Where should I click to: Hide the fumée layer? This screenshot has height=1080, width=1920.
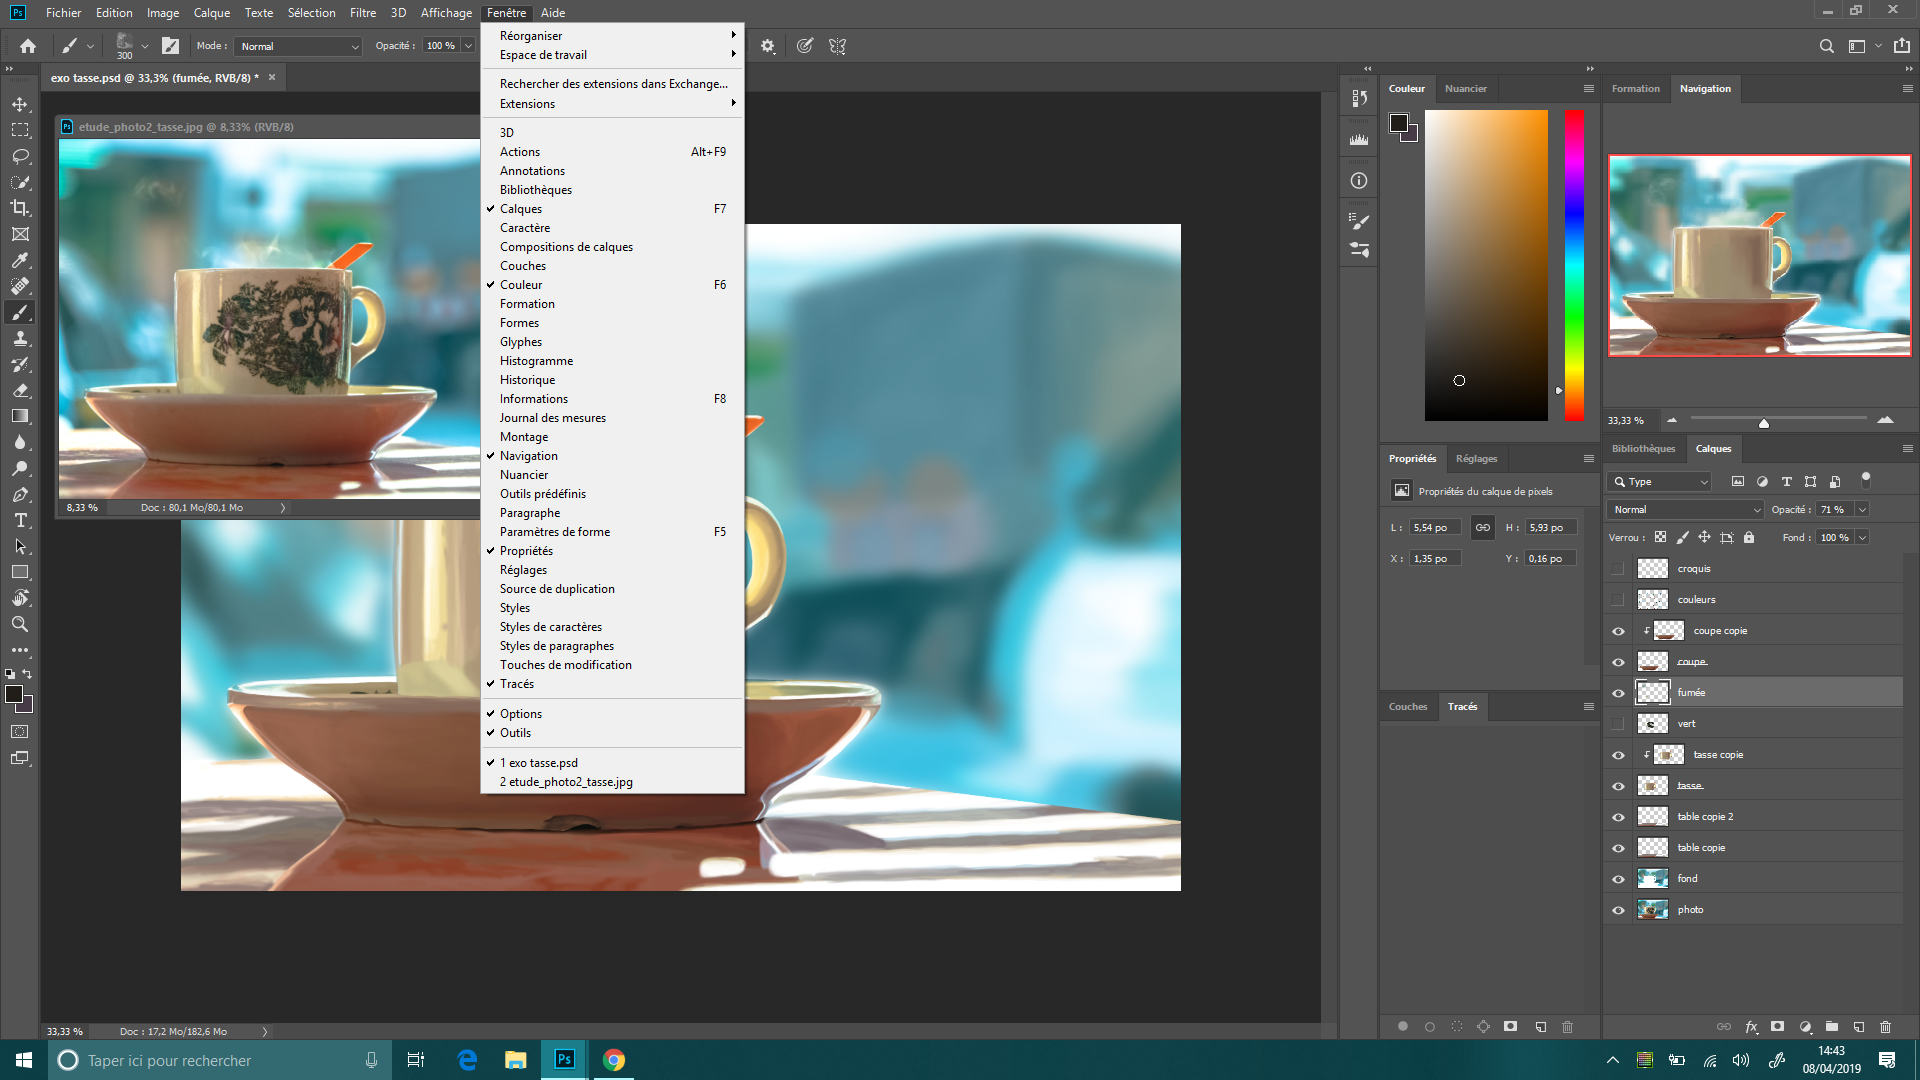pos(1618,693)
